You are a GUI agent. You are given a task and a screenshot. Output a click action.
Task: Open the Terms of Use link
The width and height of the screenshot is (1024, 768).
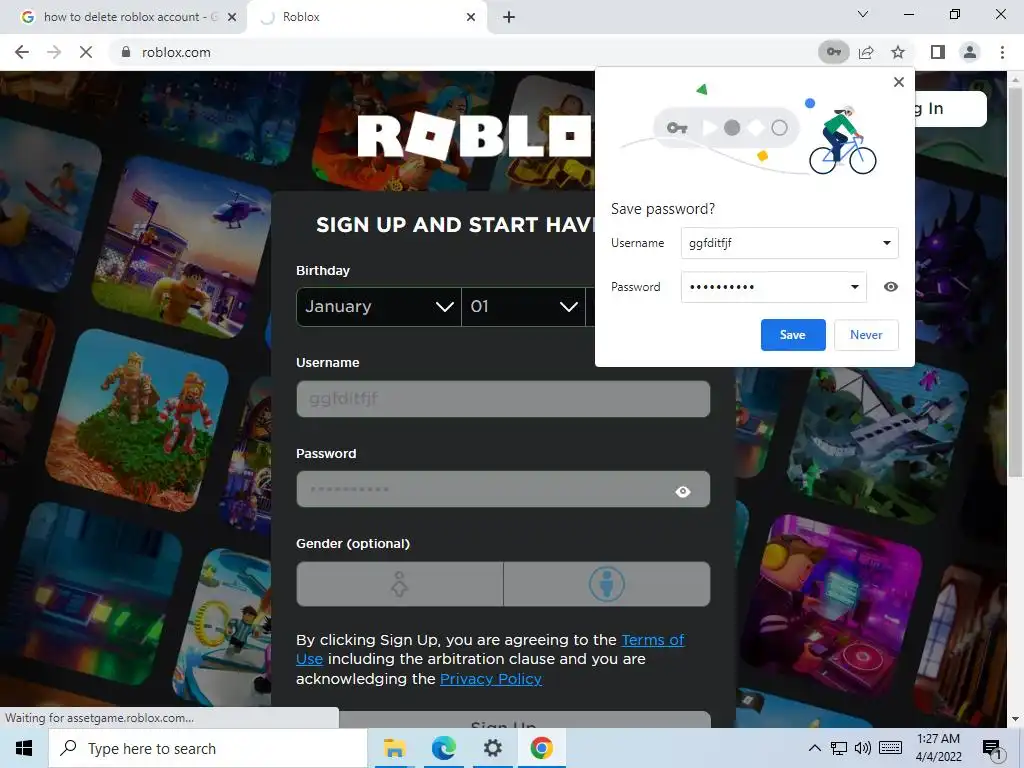490,649
